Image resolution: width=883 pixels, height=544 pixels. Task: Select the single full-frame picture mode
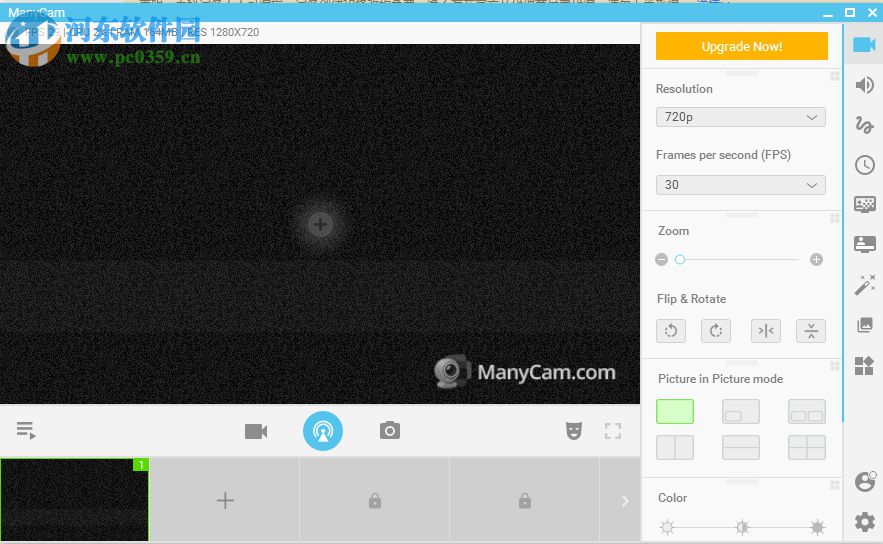click(675, 412)
